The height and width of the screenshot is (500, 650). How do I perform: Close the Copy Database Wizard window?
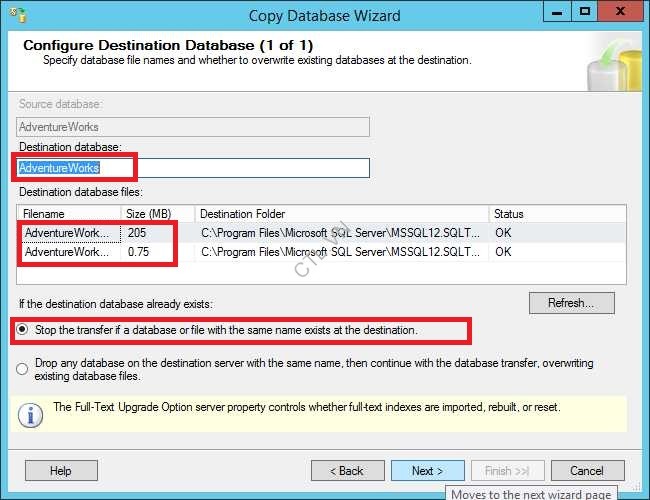pyautogui.click(x=623, y=13)
